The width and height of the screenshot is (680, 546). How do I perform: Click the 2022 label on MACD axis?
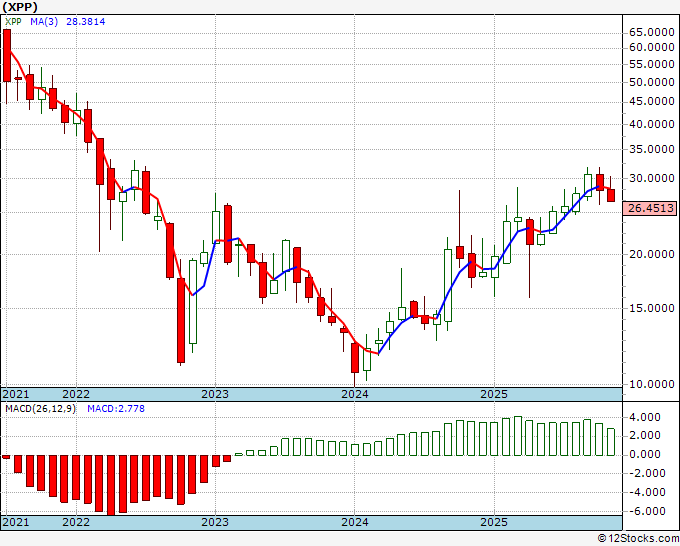(76, 522)
